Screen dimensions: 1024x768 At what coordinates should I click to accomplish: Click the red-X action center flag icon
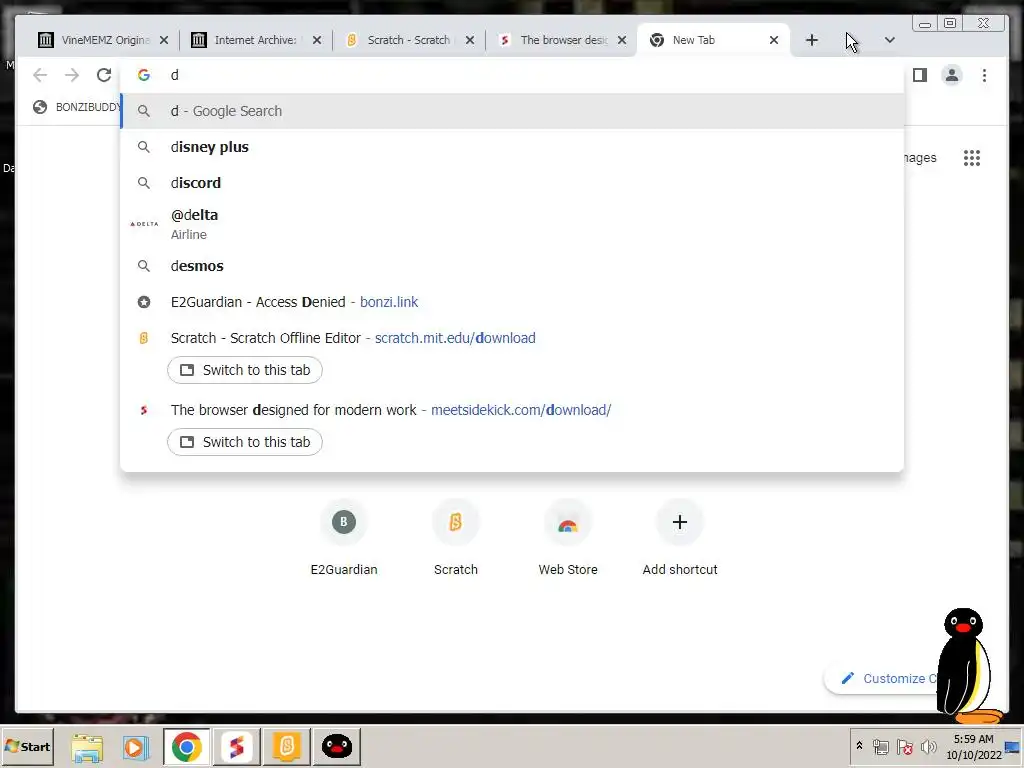904,746
